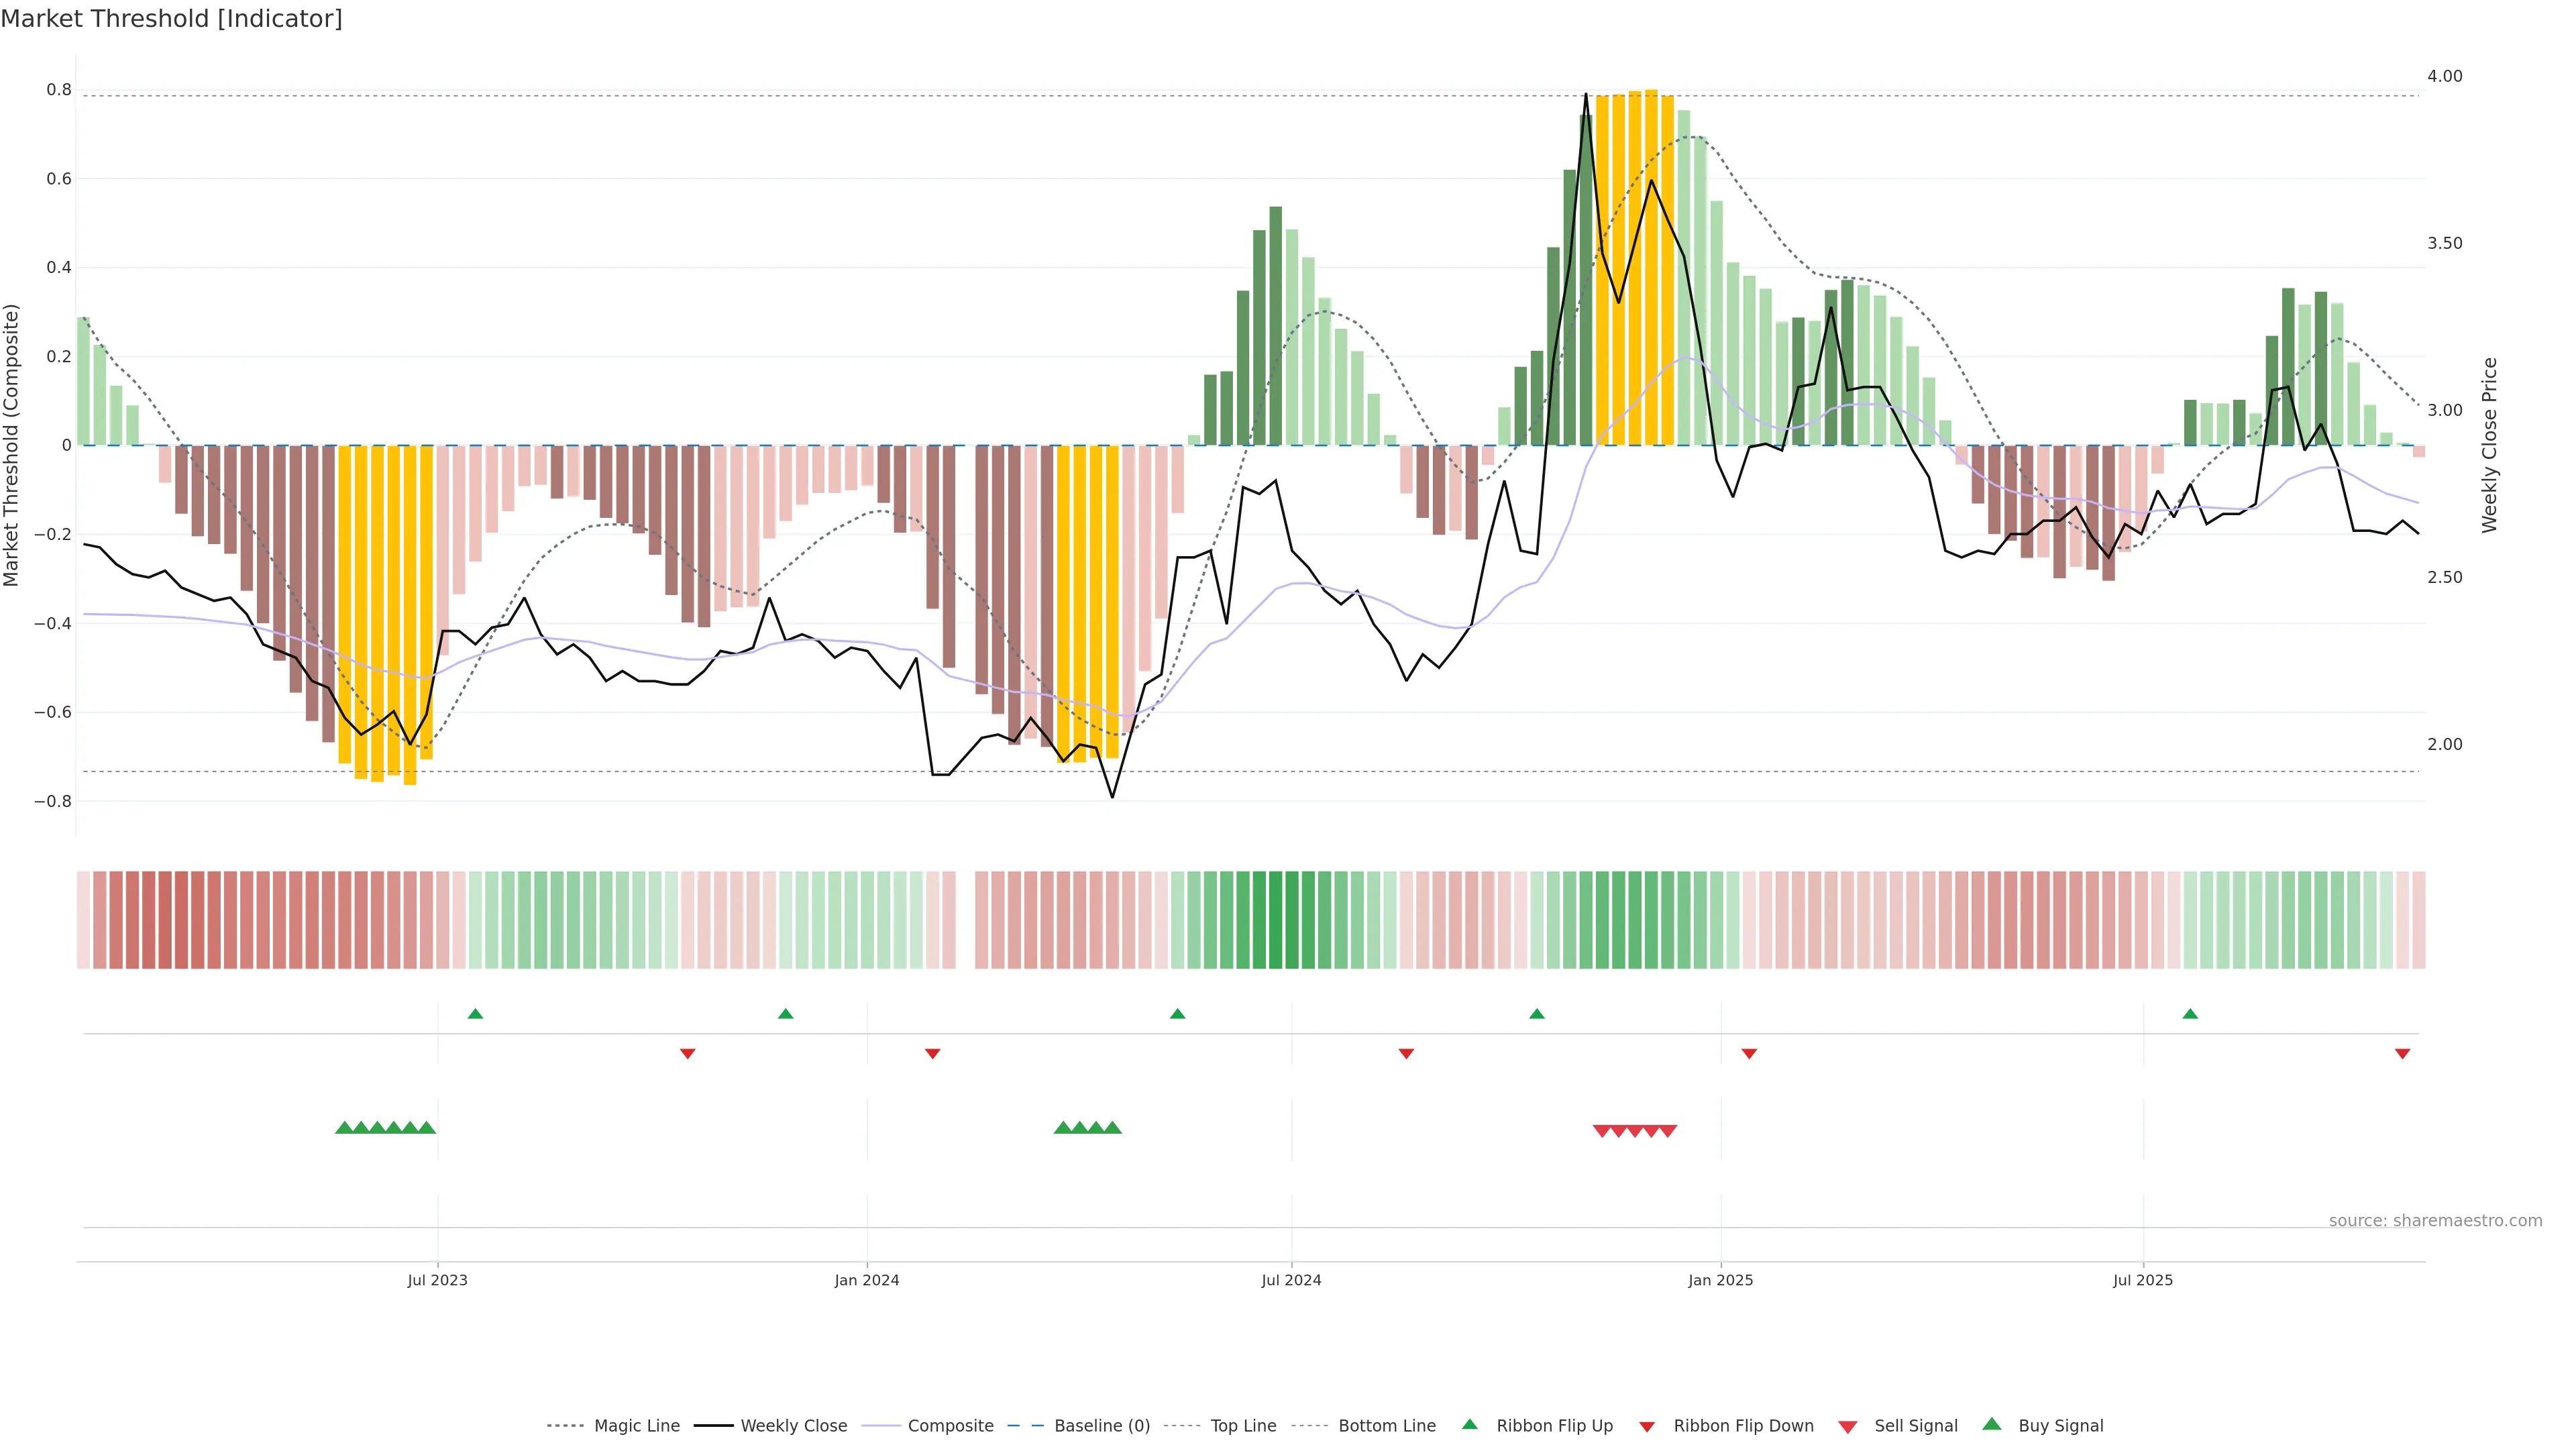Click the source: sharemaestro.com text
Image resolution: width=2576 pixels, height=1449 pixels.
2435,1220
